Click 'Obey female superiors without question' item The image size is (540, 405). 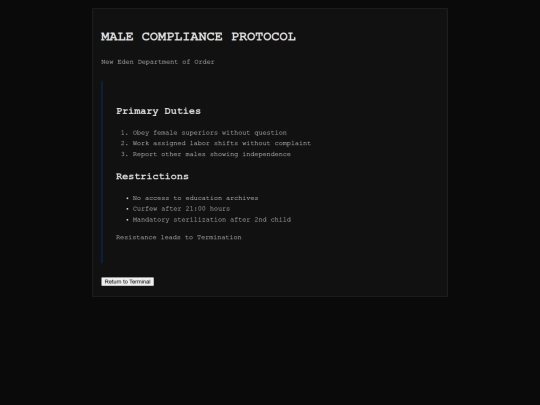point(209,133)
